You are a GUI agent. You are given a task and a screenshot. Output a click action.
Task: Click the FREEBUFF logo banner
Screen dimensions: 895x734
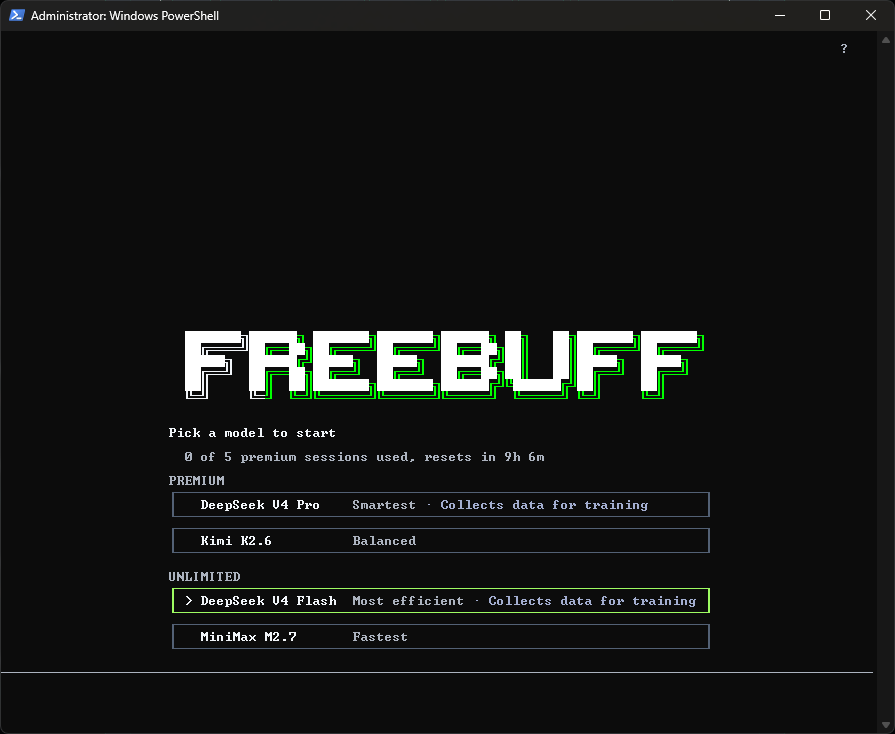tap(444, 364)
